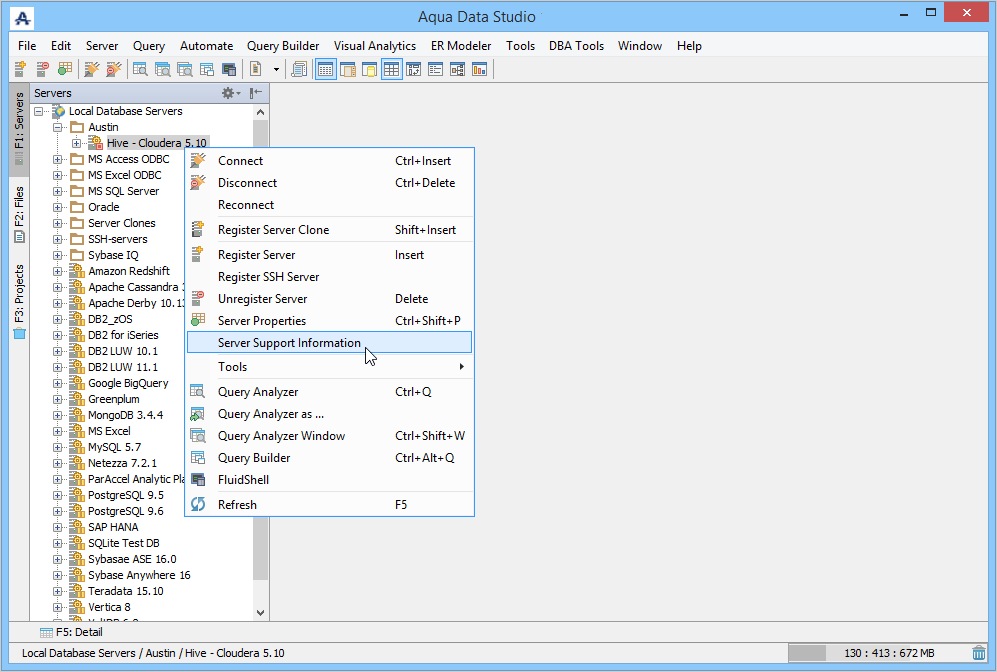
Task: Toggle the first highlighted table layout button
Action: click(x=325, y=69)
